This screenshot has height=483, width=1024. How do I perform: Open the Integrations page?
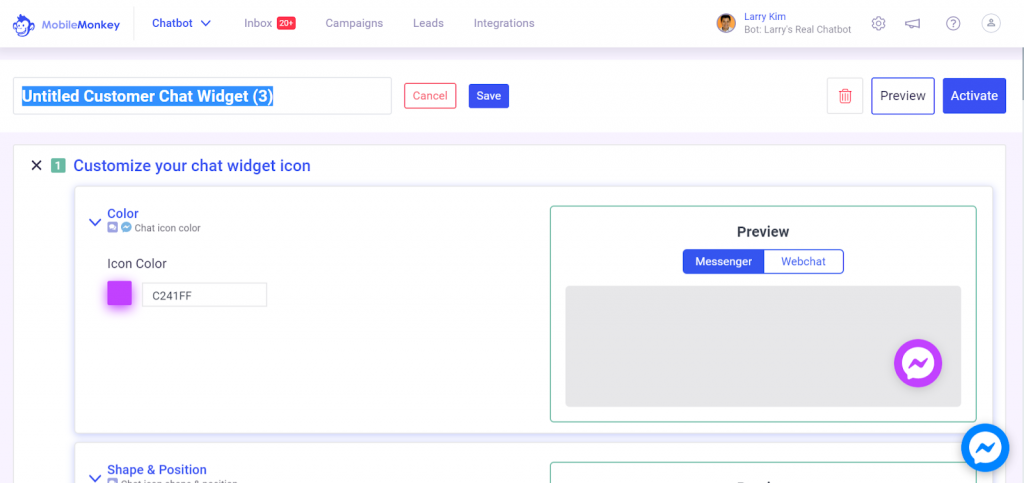pyautogui.click(x=504, y=23)
